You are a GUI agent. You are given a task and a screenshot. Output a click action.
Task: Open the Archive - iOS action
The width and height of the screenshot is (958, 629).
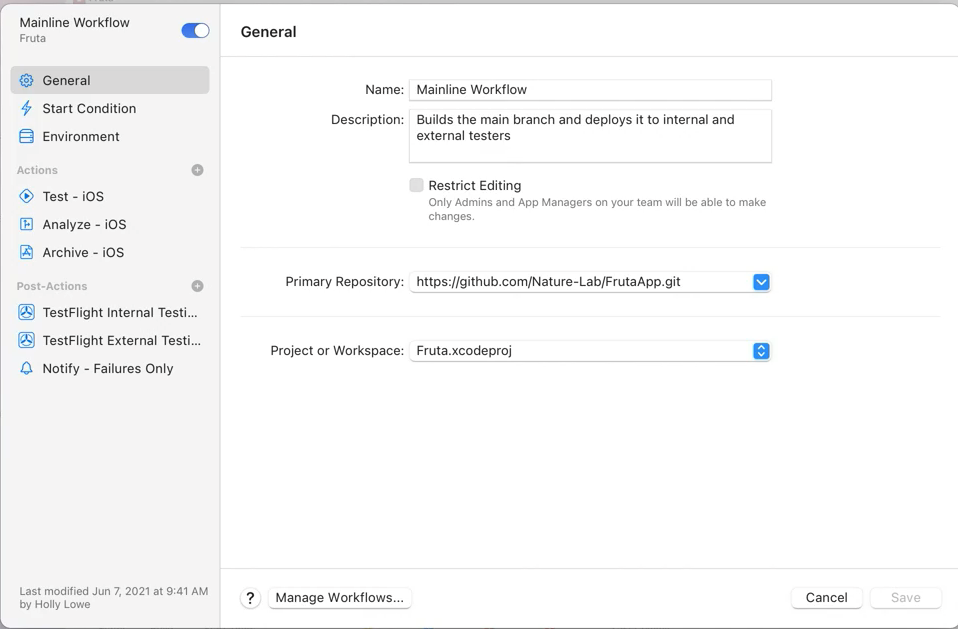[x=110, y=252]
